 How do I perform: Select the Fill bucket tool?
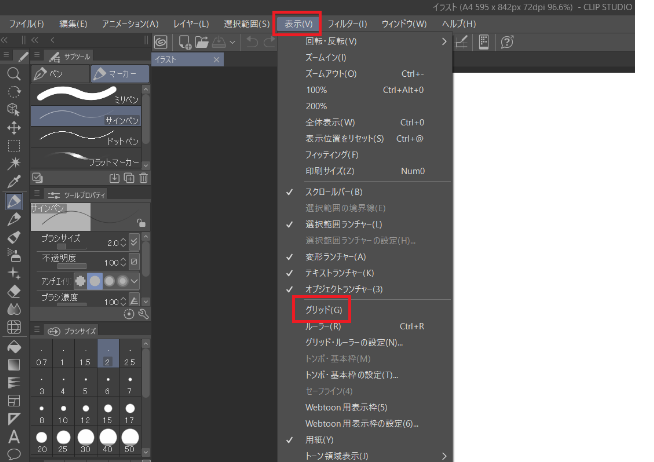tap(14, 345)
